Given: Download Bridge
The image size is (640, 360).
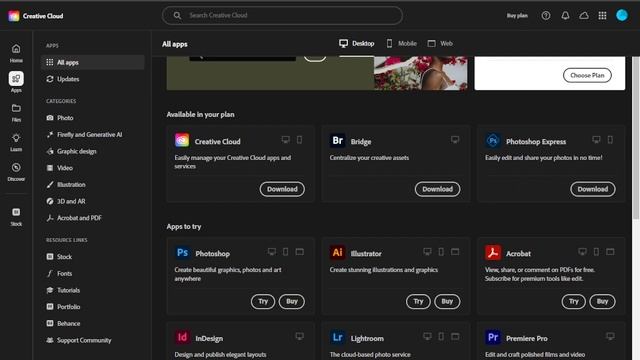Looking at the screenshot, I should (438, 189).
